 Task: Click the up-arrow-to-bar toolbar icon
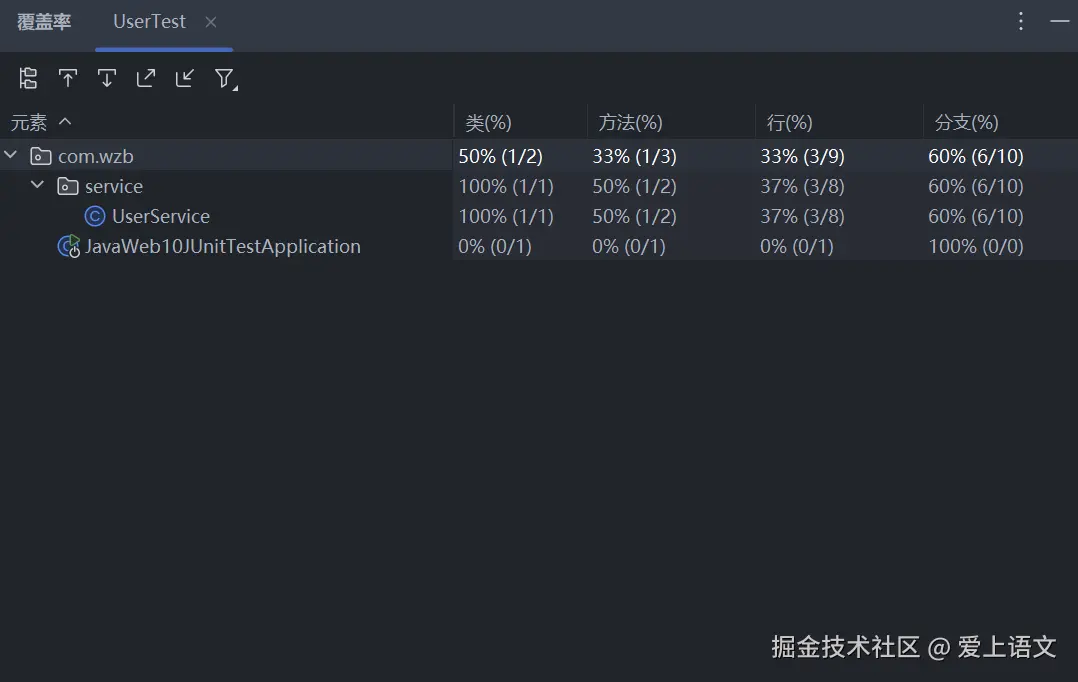point(67,78)
